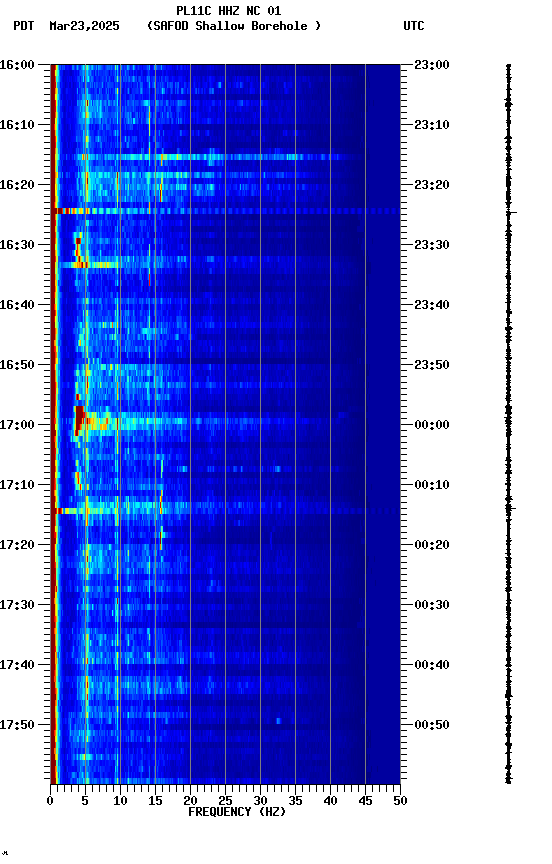Click the 00:40 UTC time label

[x=432, y=665]
